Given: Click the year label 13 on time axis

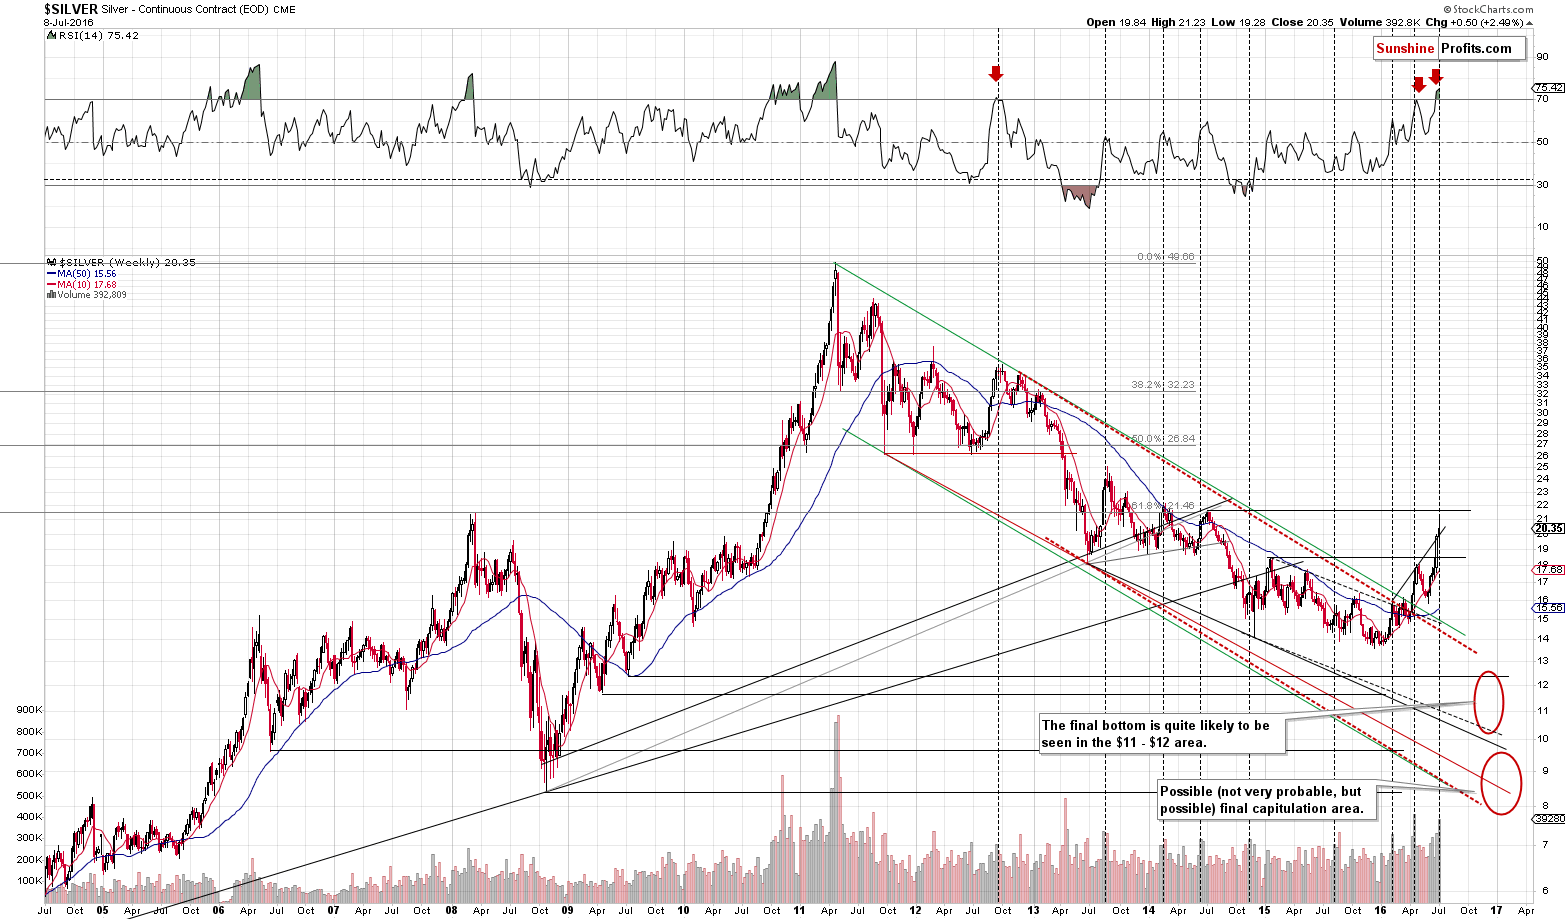Looking at the screenshot, I should tap(1032, 910).
